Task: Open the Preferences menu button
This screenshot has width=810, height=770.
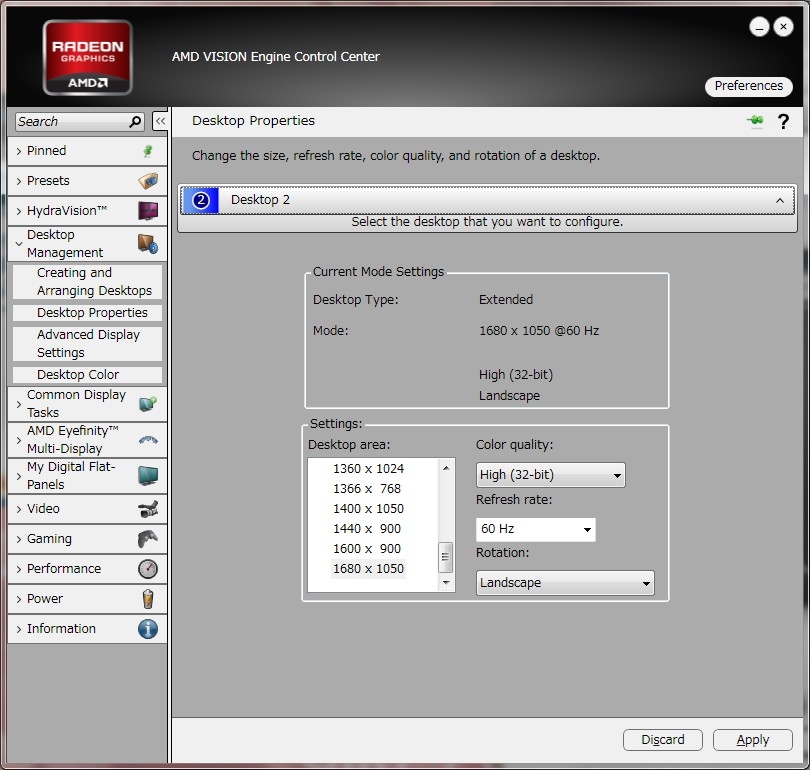Action: coord(748,86)
